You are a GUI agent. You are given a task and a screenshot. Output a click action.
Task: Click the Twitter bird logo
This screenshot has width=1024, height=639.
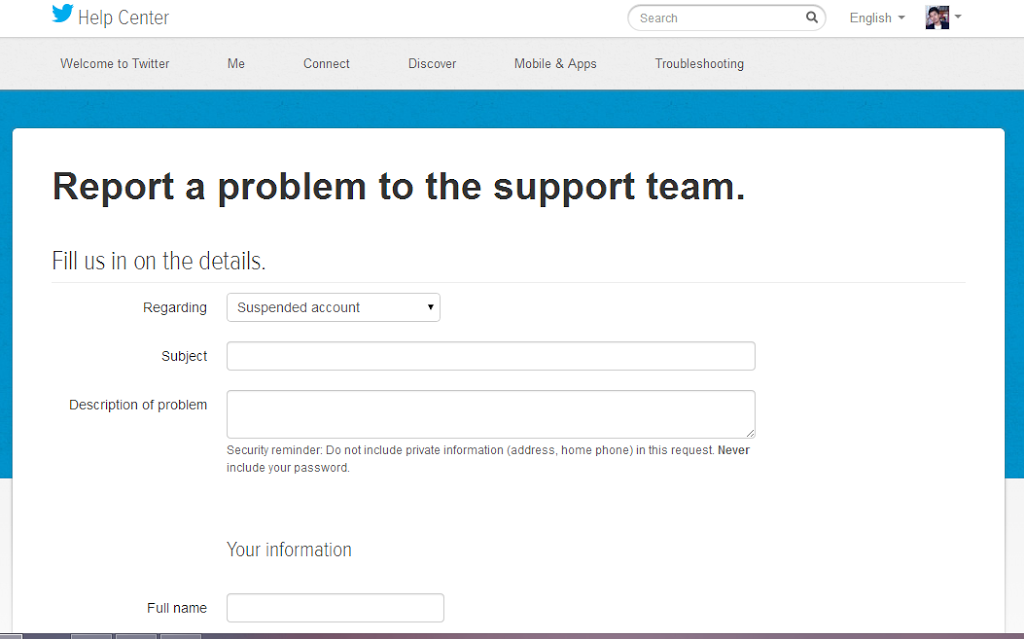(x=63, y=15)
